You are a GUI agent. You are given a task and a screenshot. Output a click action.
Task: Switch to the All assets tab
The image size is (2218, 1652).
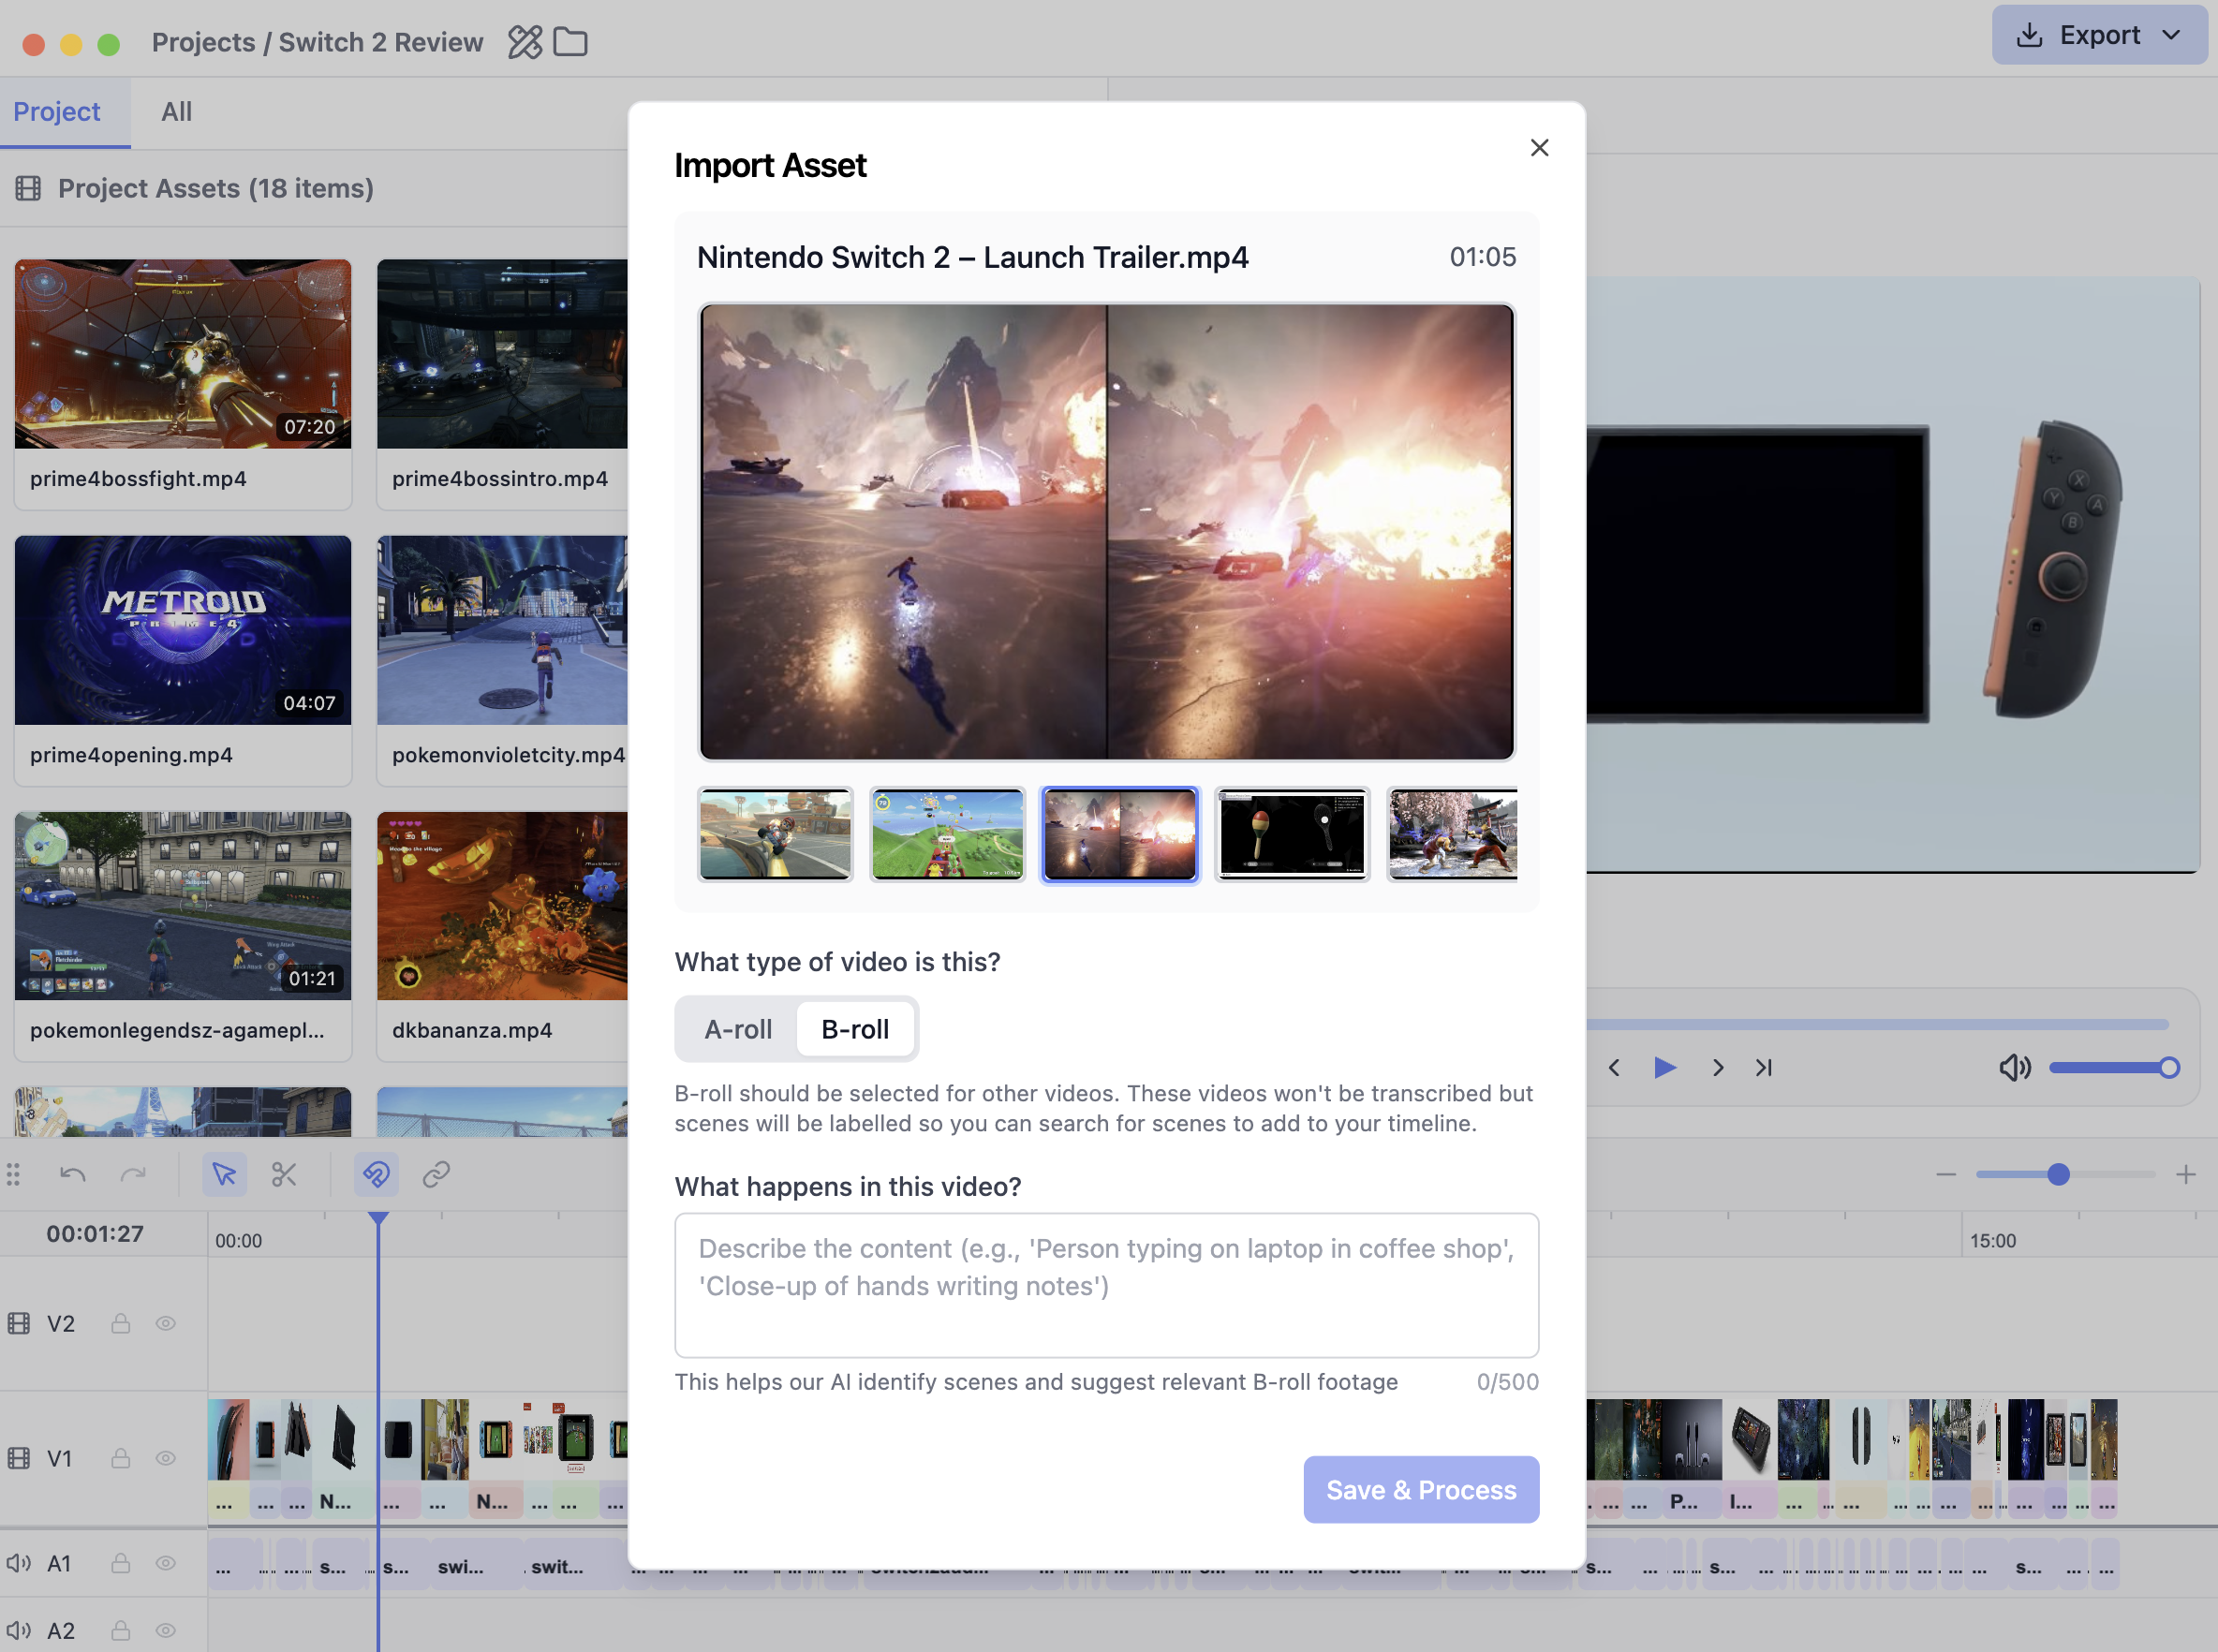(176, 112)
